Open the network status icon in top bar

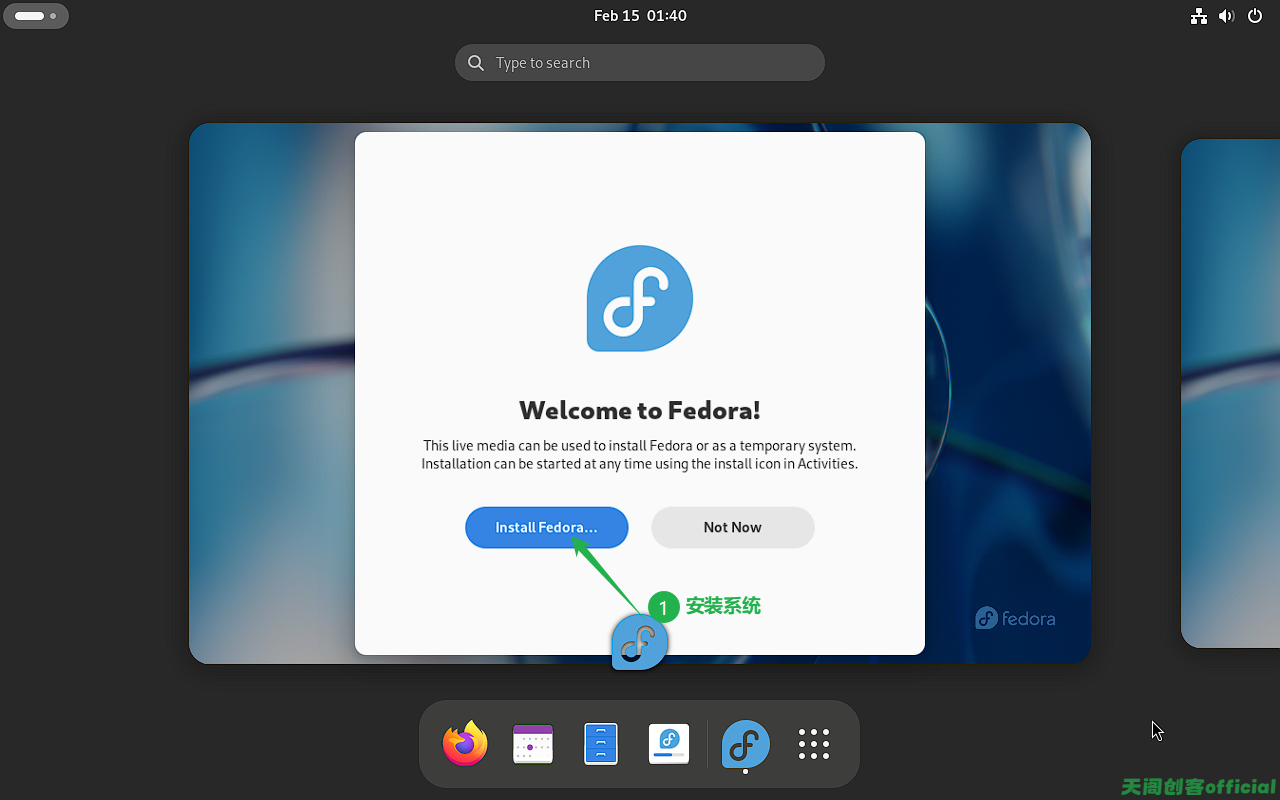pos(1199,16)
